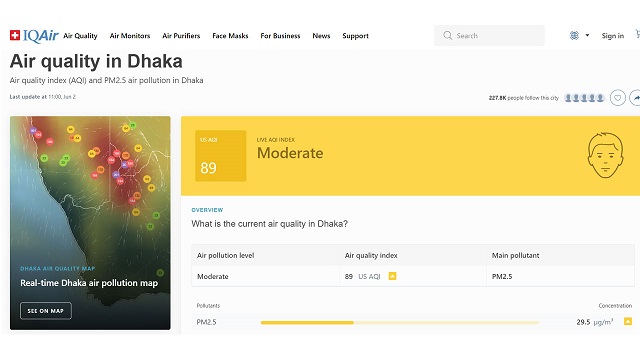The width and height of the screenshot is (640, 360).
Task: Click the search magnifier icon
Action: (448, 36)
